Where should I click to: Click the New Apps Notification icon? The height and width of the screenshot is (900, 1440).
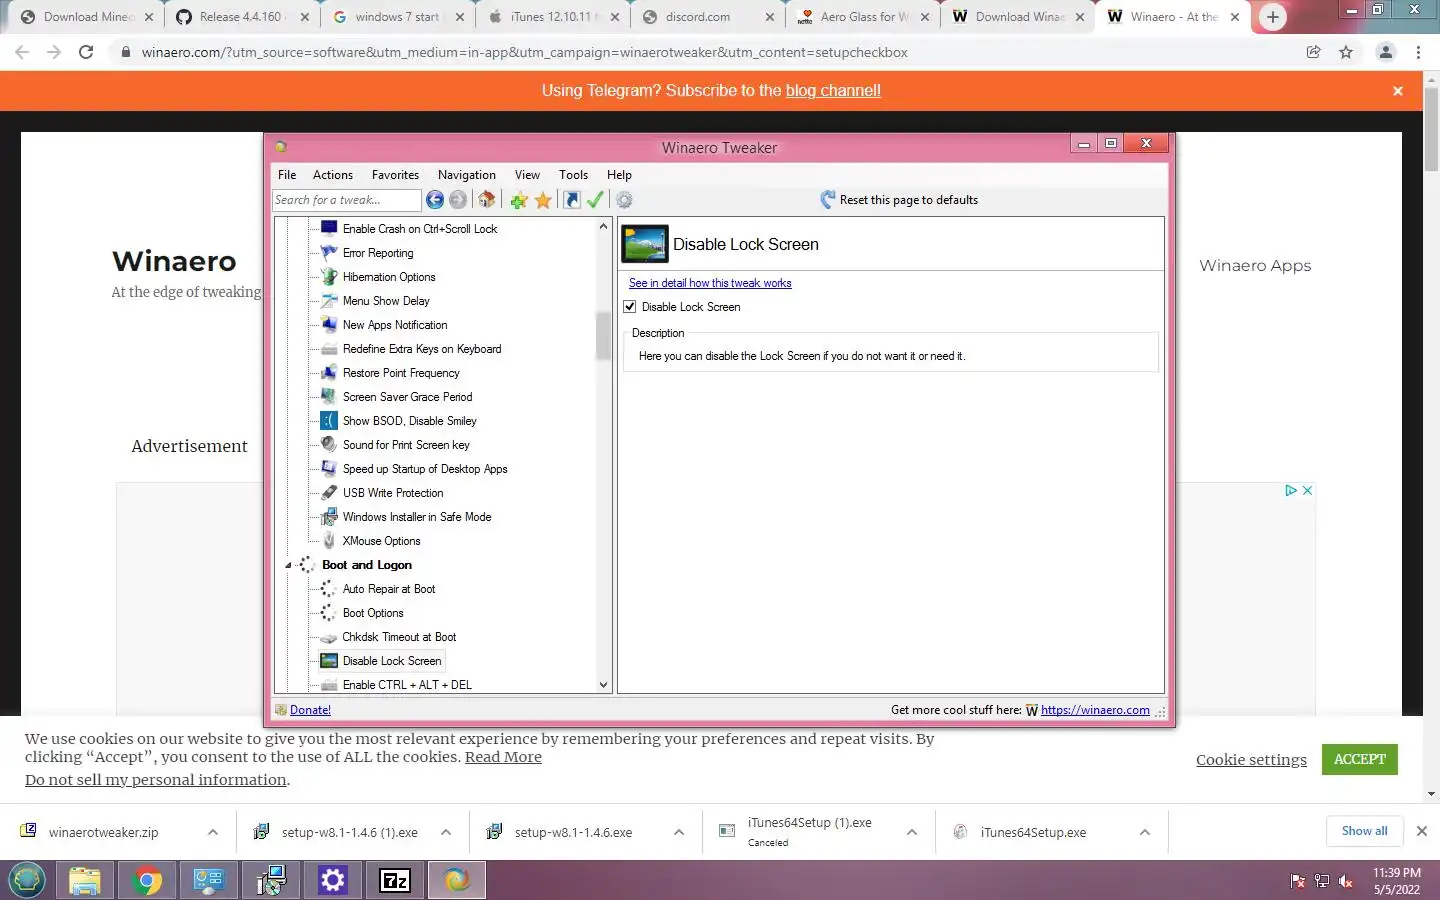329,325
